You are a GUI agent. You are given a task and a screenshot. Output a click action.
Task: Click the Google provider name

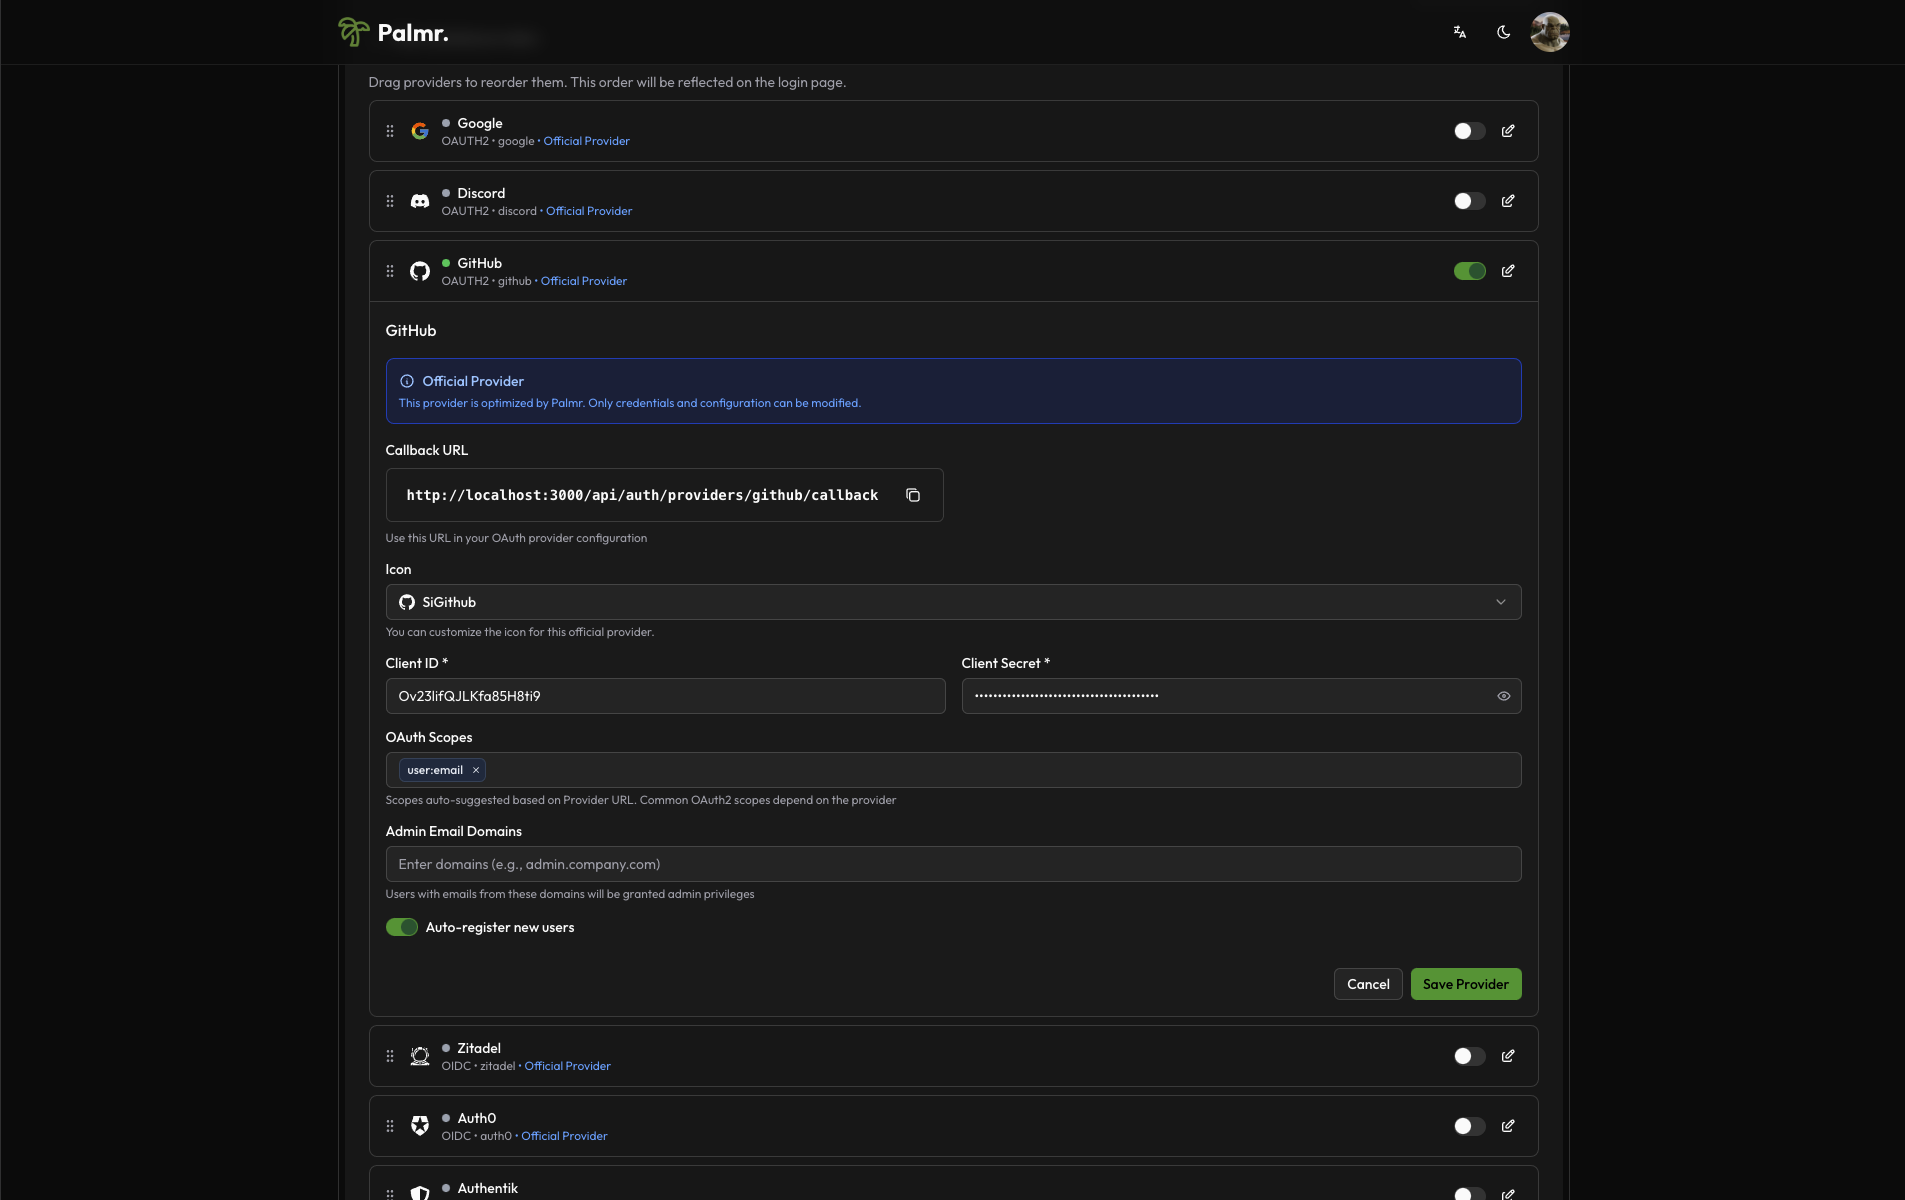(x=480, y=123)
